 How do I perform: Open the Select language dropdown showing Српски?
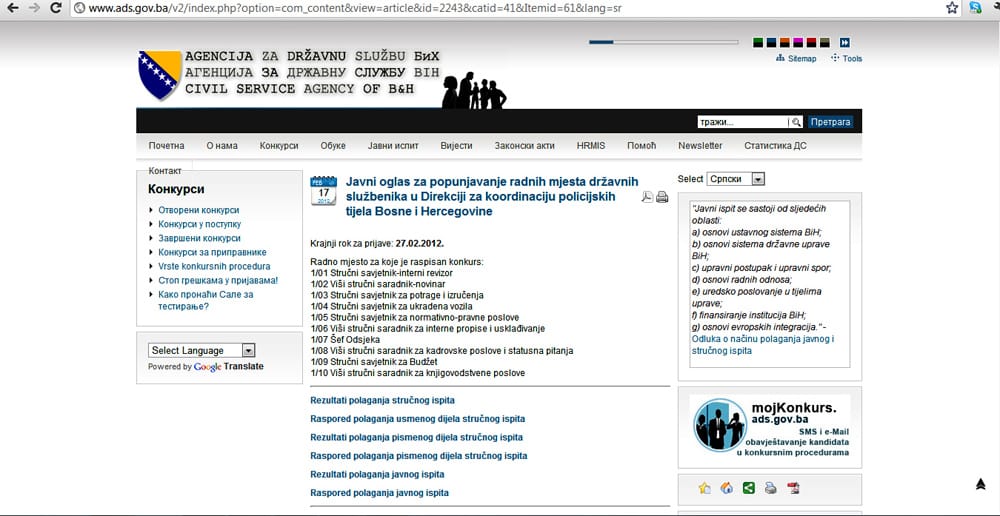(736, 179)
